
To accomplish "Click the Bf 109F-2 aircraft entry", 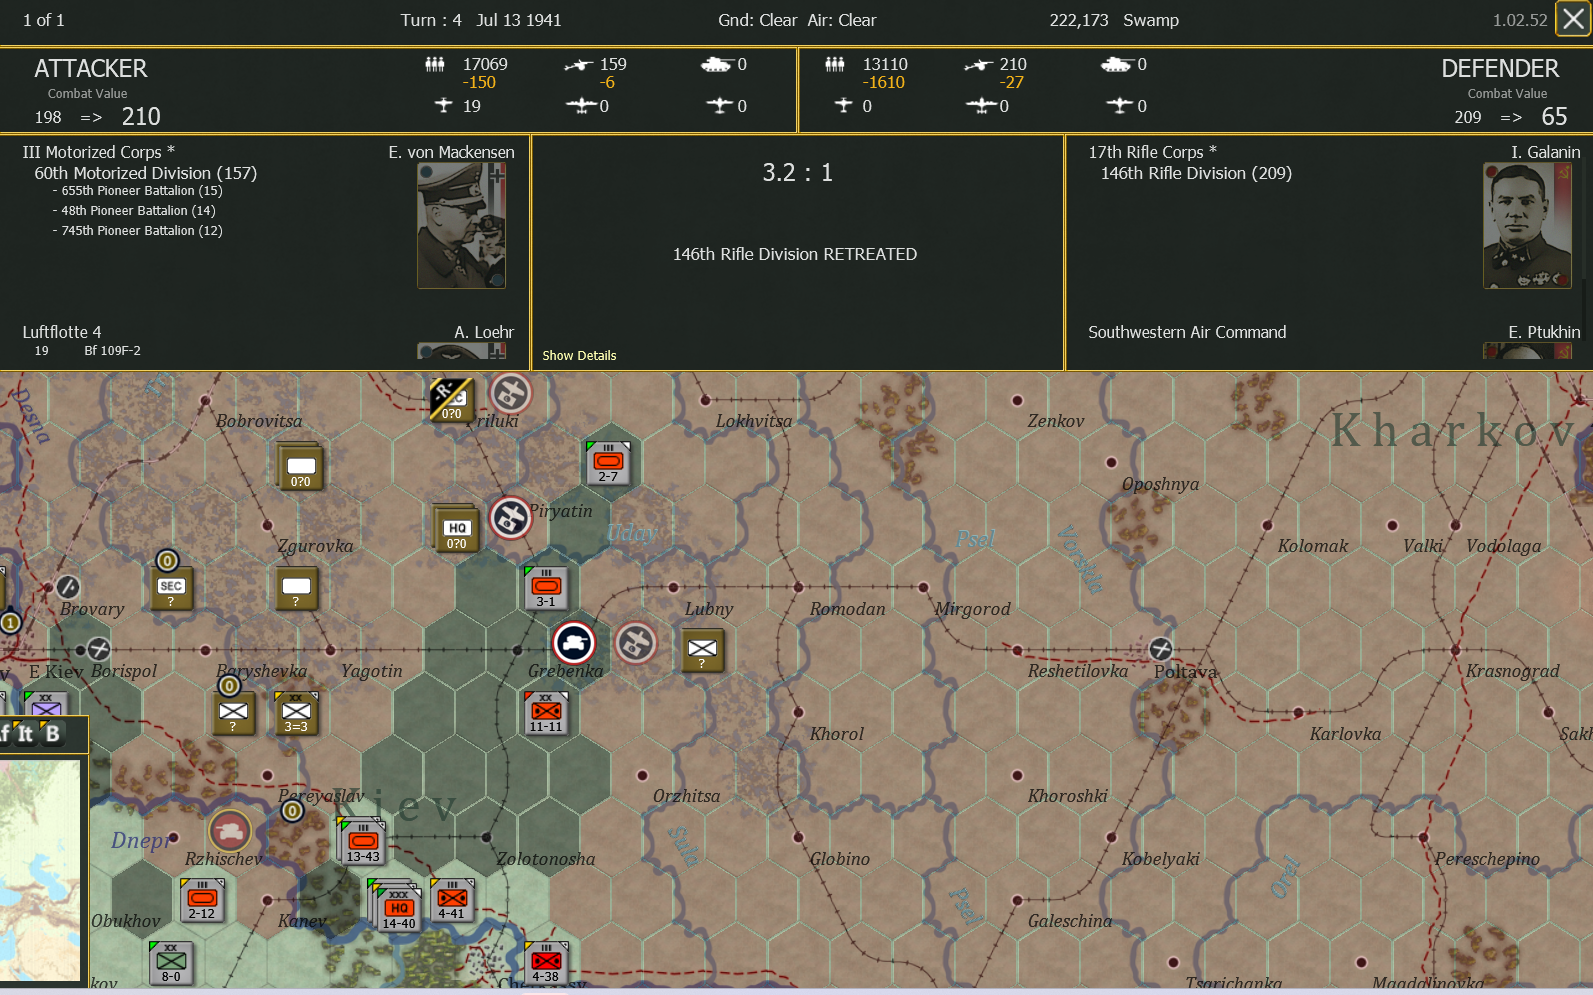I will pyautogui.click(x=113, y=351).
